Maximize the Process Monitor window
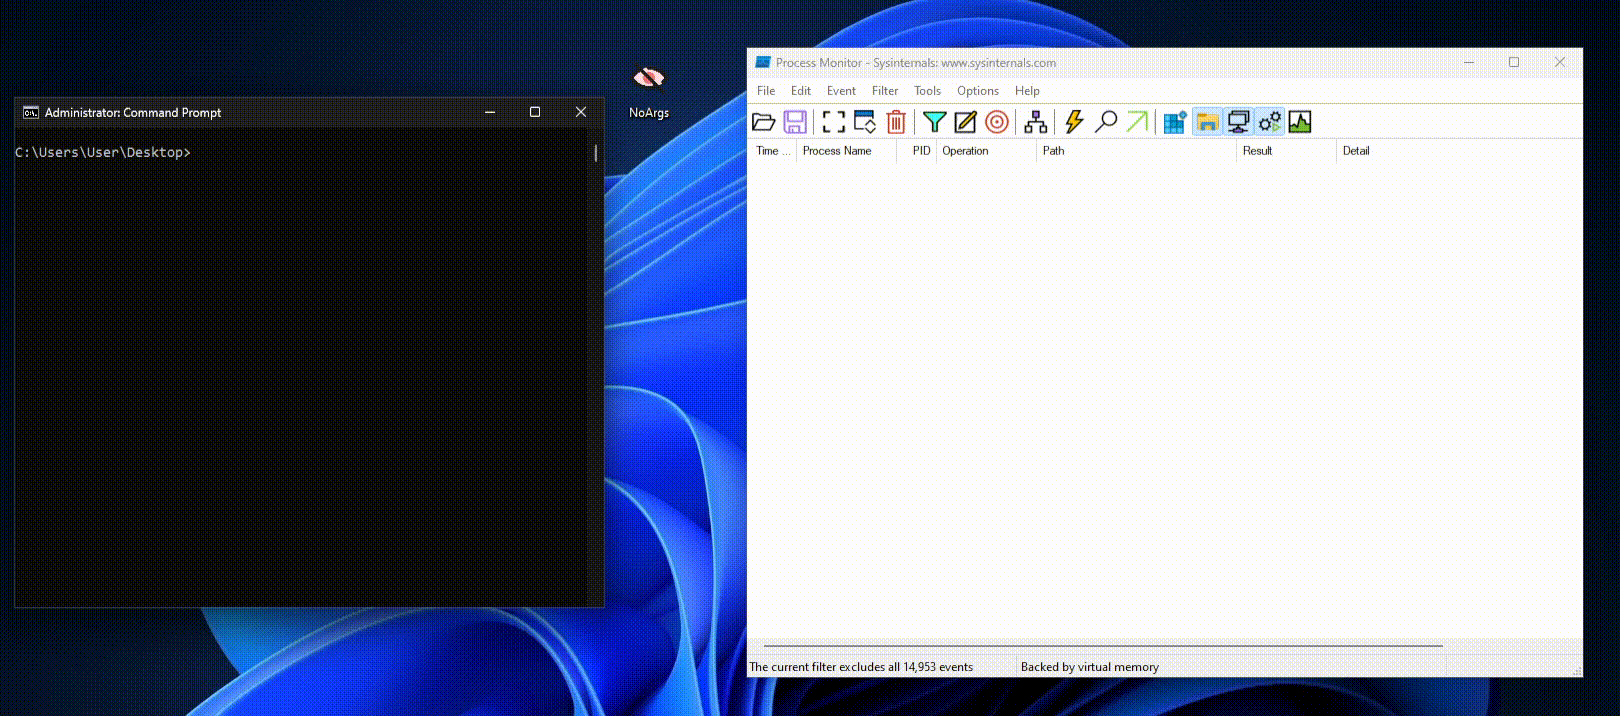Viewport: 1620px width, 716px height. coord(1514,62)
